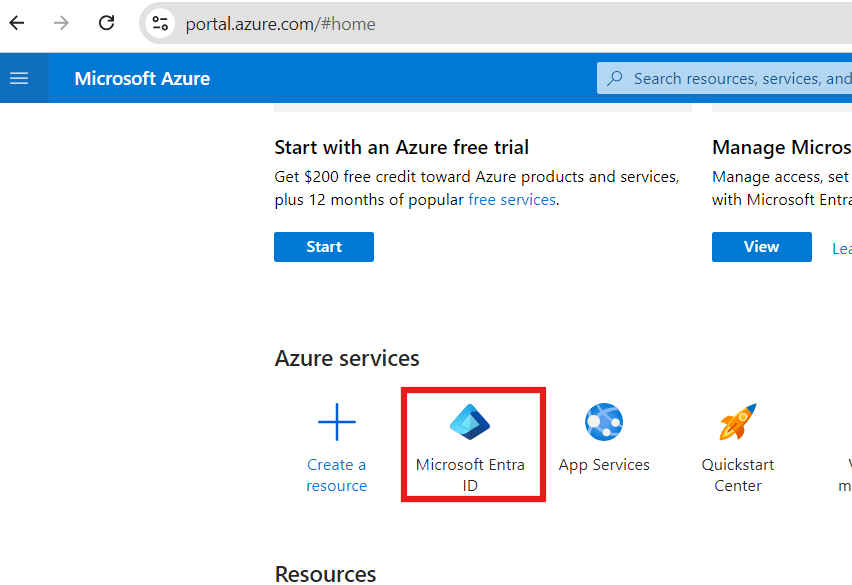Open the 'free services' link
This screenshot has width=852, height=585.
(x=511, y=200)
